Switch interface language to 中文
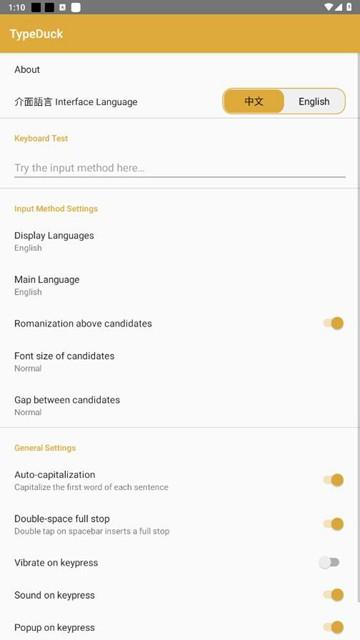 click(253, 101)
